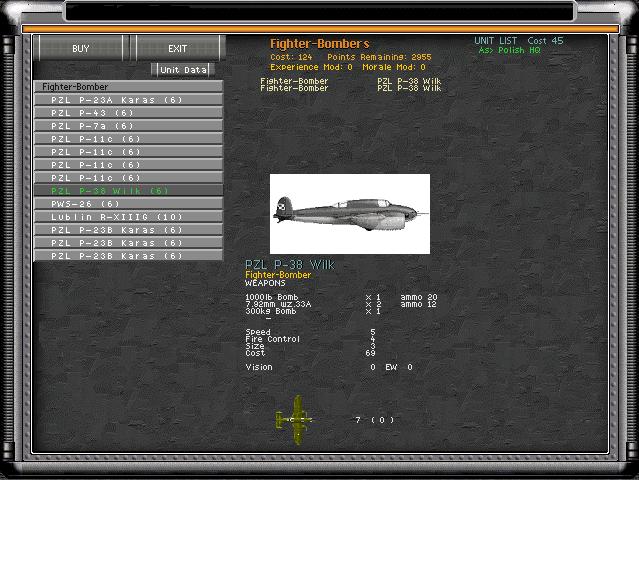This screenshot has height=564, width=639.
Task: Choose PZL P-23A Karas from list
Action: click(128, 100)
